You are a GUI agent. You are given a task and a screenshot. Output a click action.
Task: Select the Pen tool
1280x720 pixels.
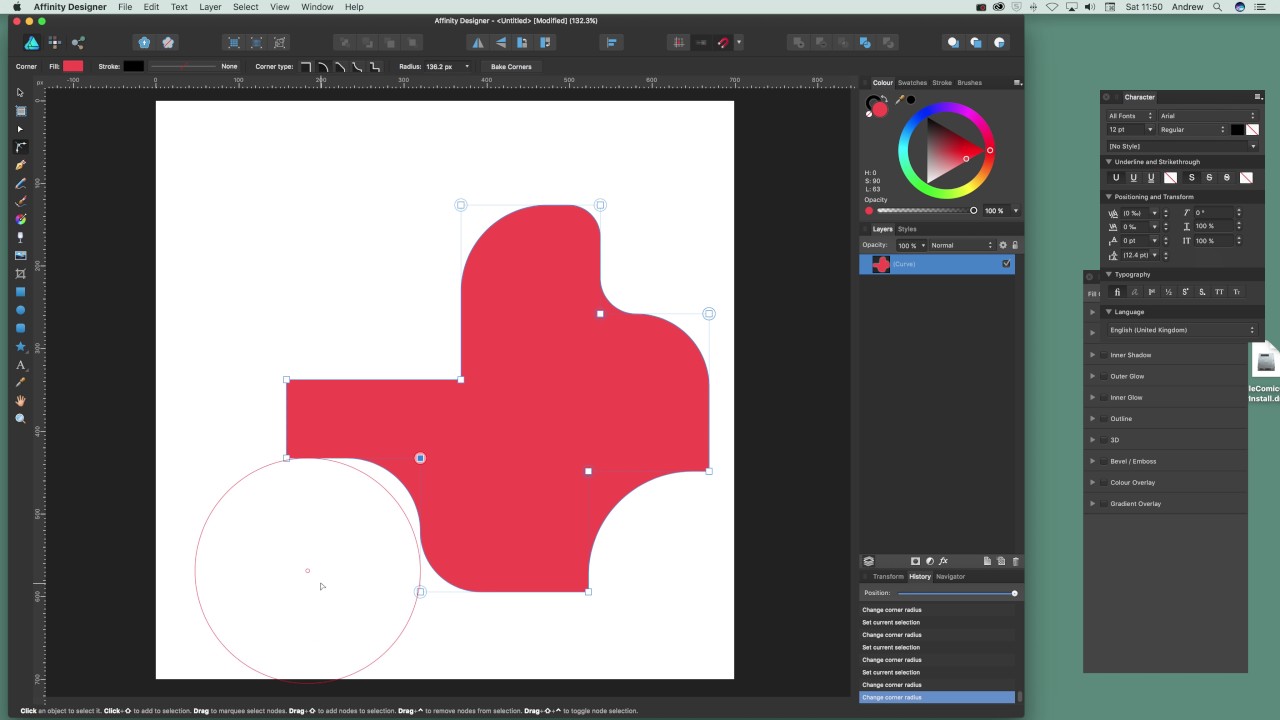20,165
